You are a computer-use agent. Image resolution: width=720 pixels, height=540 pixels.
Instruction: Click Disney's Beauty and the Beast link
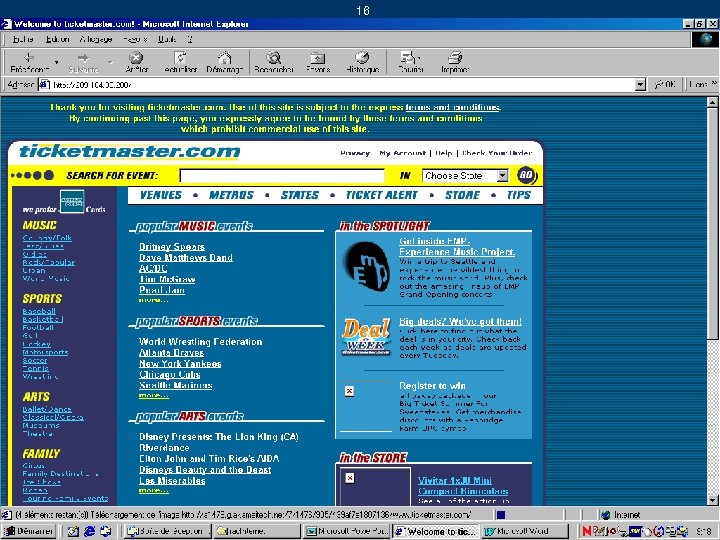pyautogui.click(x=205, y=470)
